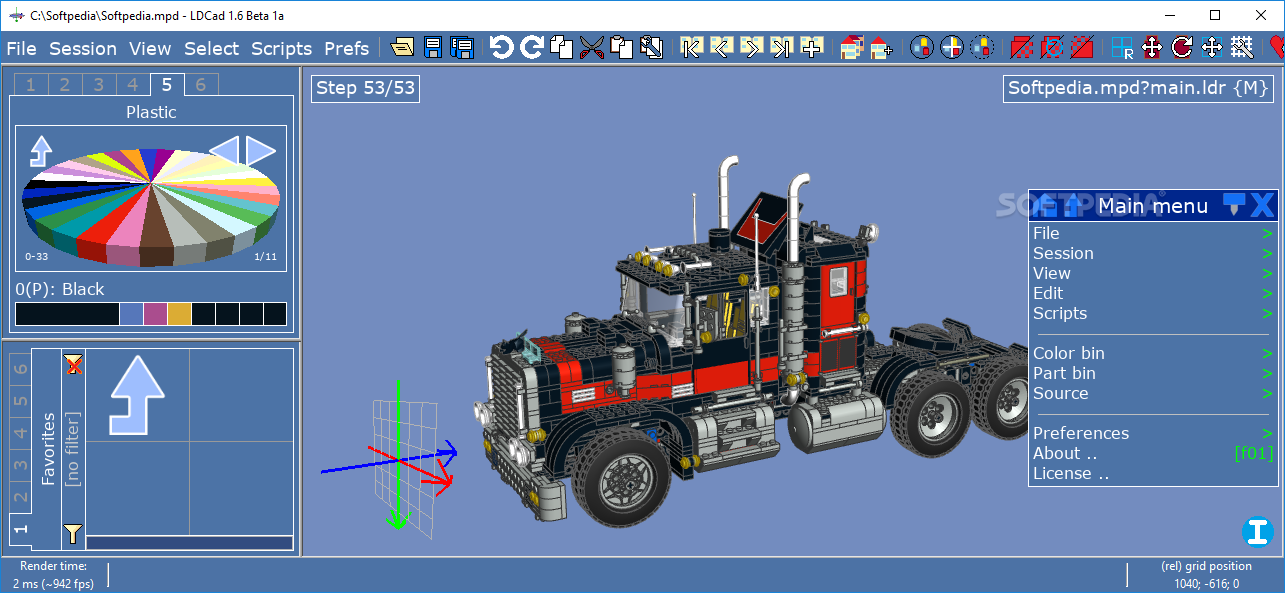Click the multiple-houses submodel icon
1285x593 pixels.
pos(852,47)
